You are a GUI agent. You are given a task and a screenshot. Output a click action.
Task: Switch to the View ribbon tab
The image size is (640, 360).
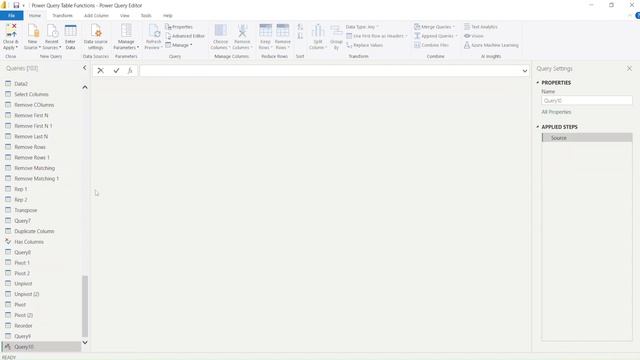pyautogui.click(x=125, y=16)
